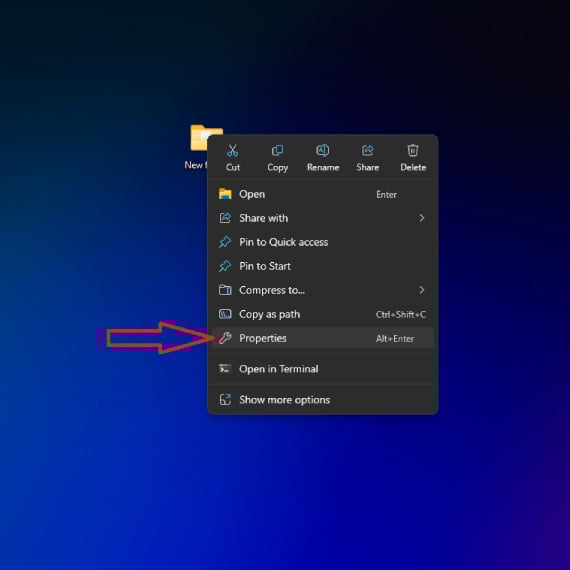This screenshot has height=570, width=570.
Task: Click the Rename label text
Action: click(323, 167)
